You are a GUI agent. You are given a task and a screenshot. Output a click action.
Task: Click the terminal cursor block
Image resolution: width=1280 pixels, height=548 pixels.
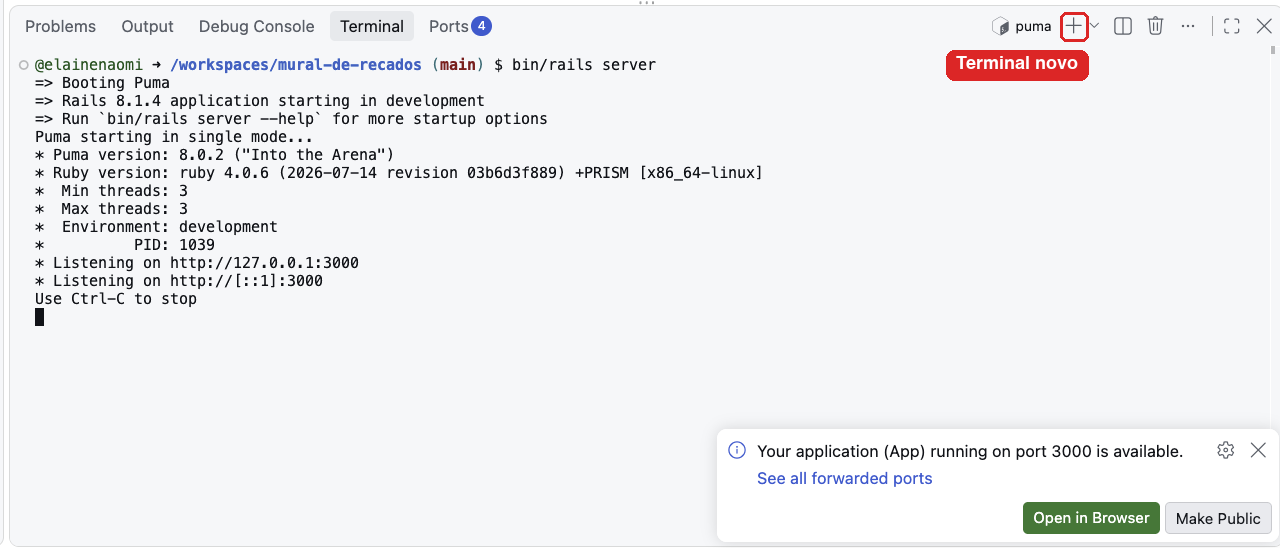(39, 317)
